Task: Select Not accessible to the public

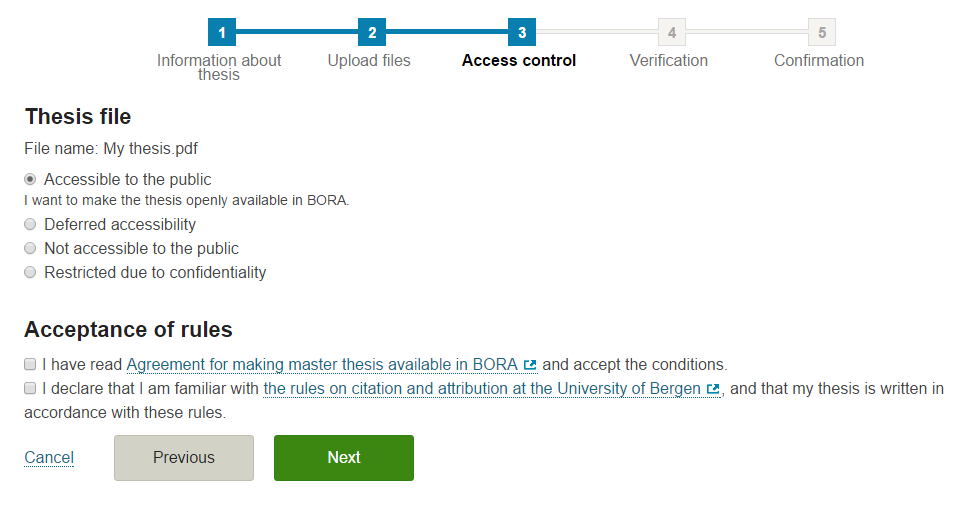Action: (x=30, y=248)
